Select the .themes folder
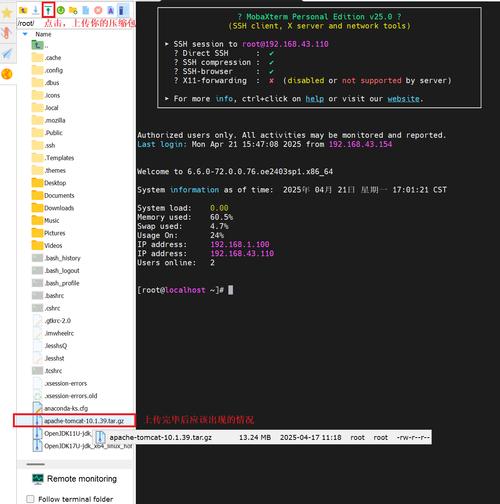The height and width of the screenshot is (504, 500). pyautogui.click(x=49, y=170)
